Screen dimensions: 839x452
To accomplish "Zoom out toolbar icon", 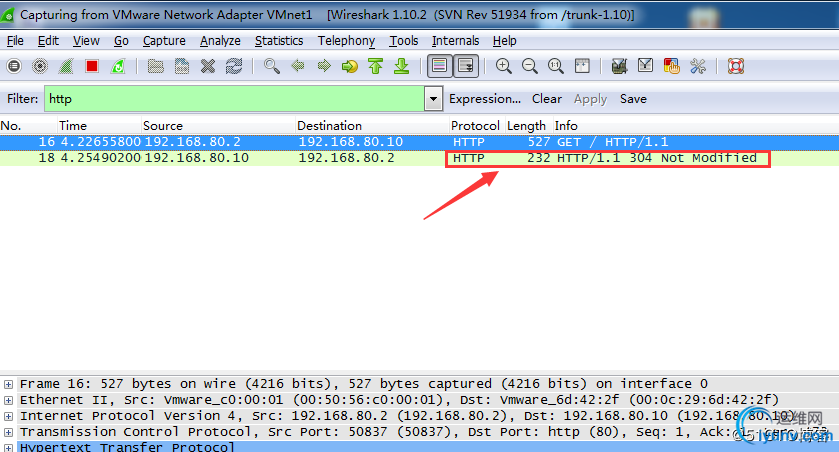I will pos(530,66).
